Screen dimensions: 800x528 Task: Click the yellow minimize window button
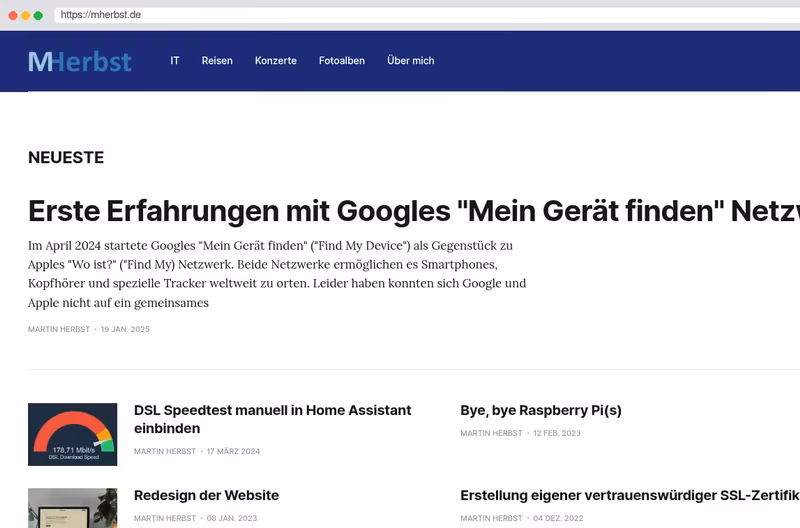pyautogui.click(x=26, y=15)
